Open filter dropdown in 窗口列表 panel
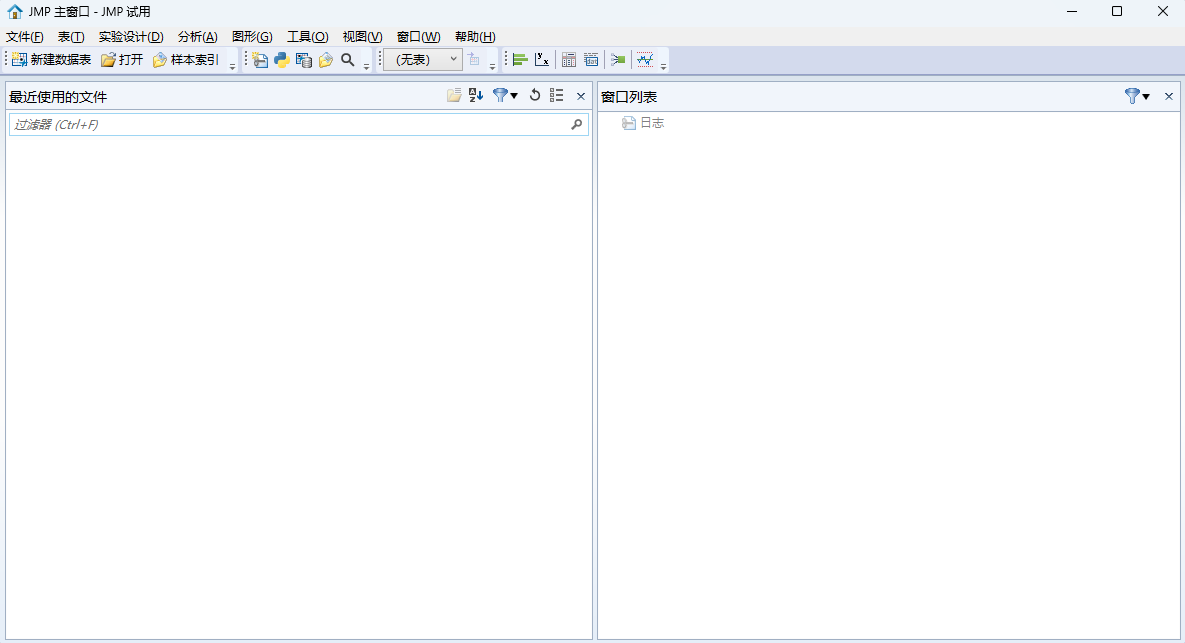Viewport: 1185px width, 643px height. (1137, 97)
